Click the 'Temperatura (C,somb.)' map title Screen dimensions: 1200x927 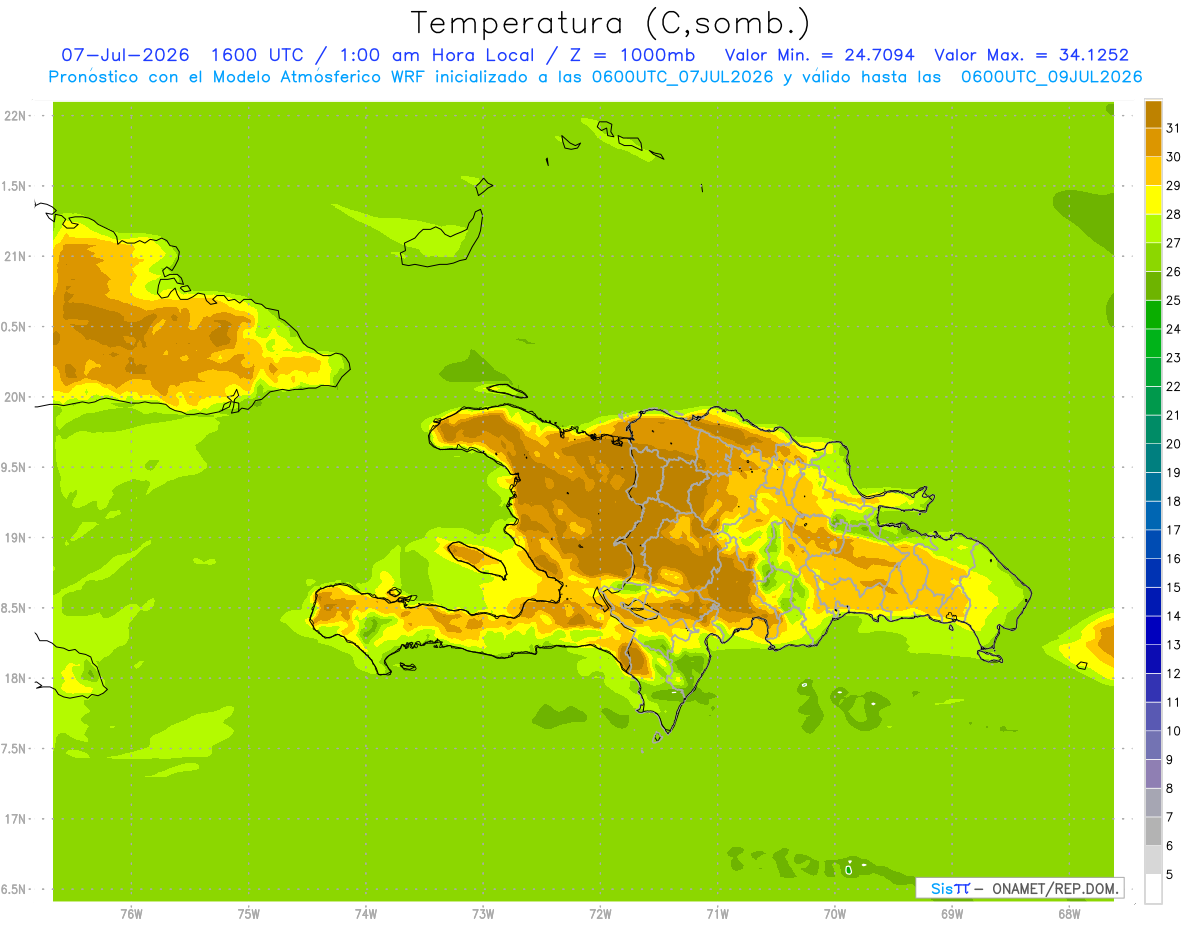coord(611,23)
